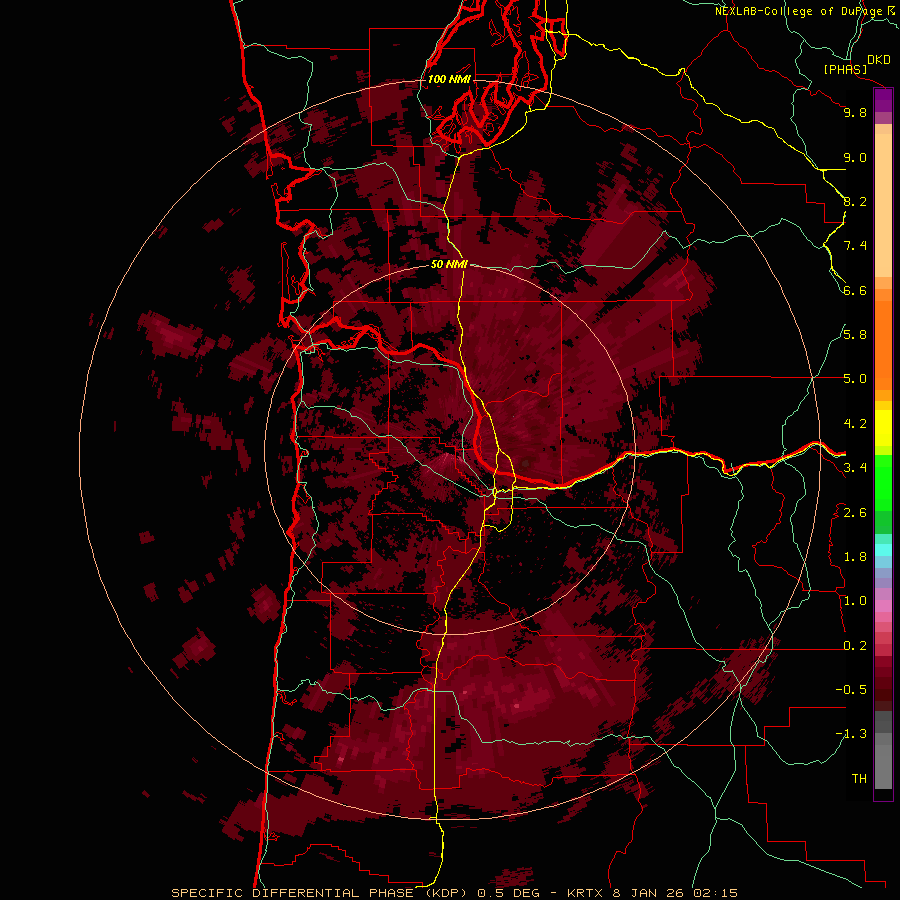Select the 5.8 legend value
900x900 pixels.
click(855, 335)
